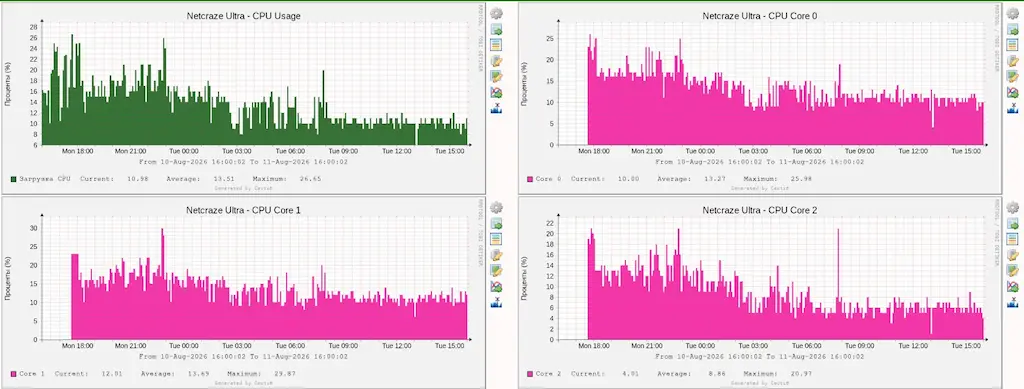1024x389 pixels.
Task: Click lower pencil edit icon beside CPU Core 0 graph
Action: pyautogui.click(x=1013, y=76)
